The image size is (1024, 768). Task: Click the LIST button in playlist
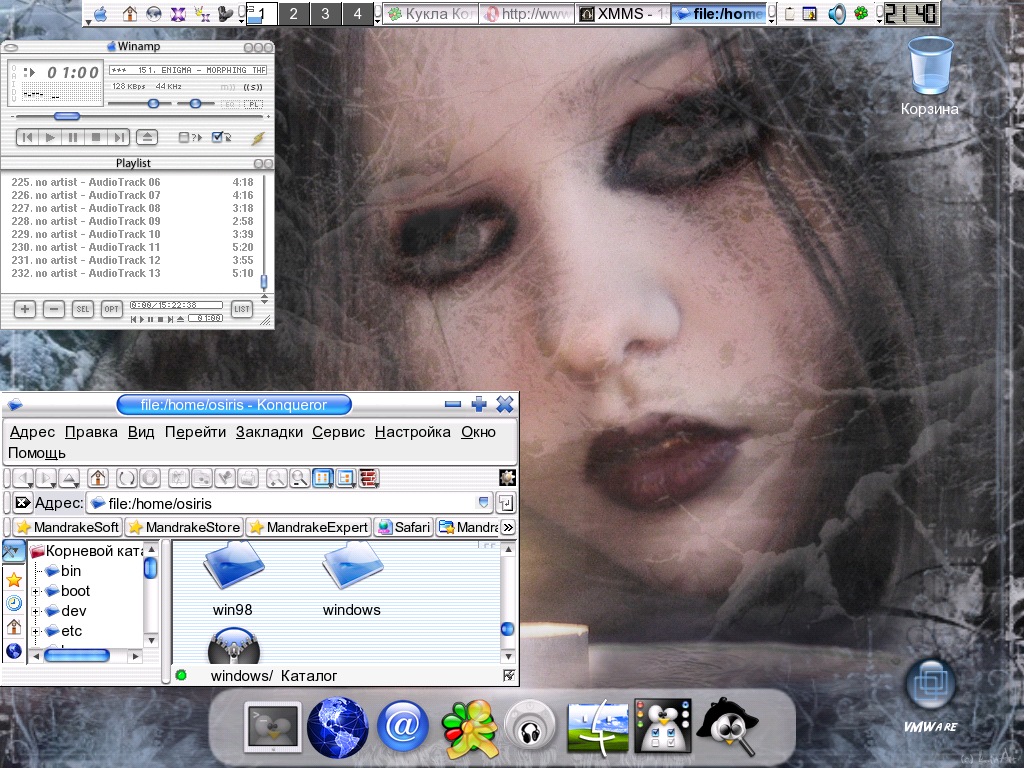click(x=241, y=309)
